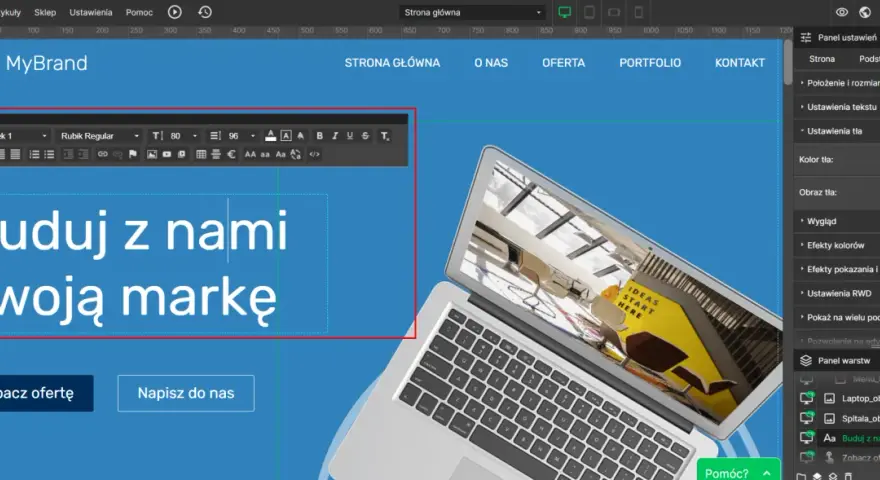Switch to desktop view device icon
This screenshot has width=880, height=480.
tap(565, 12)
